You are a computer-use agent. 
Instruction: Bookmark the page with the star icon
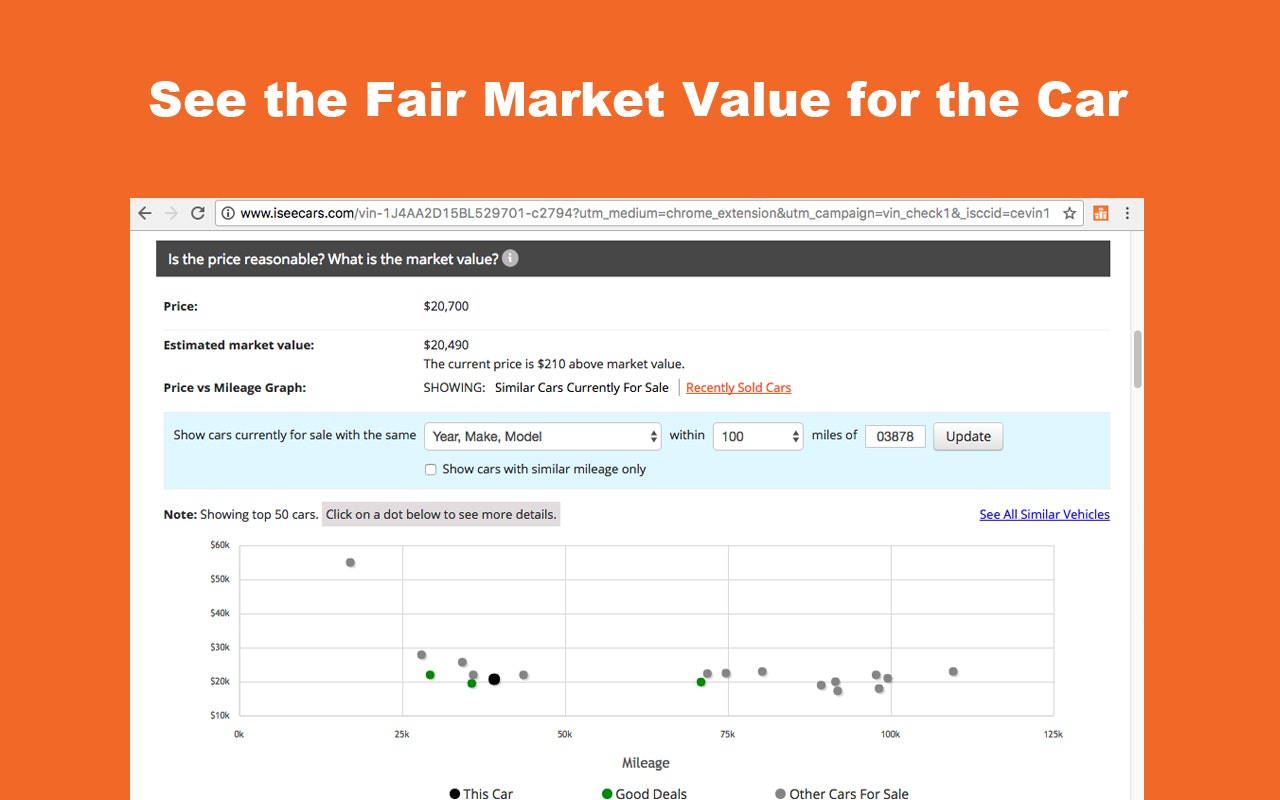[1069, 213]
